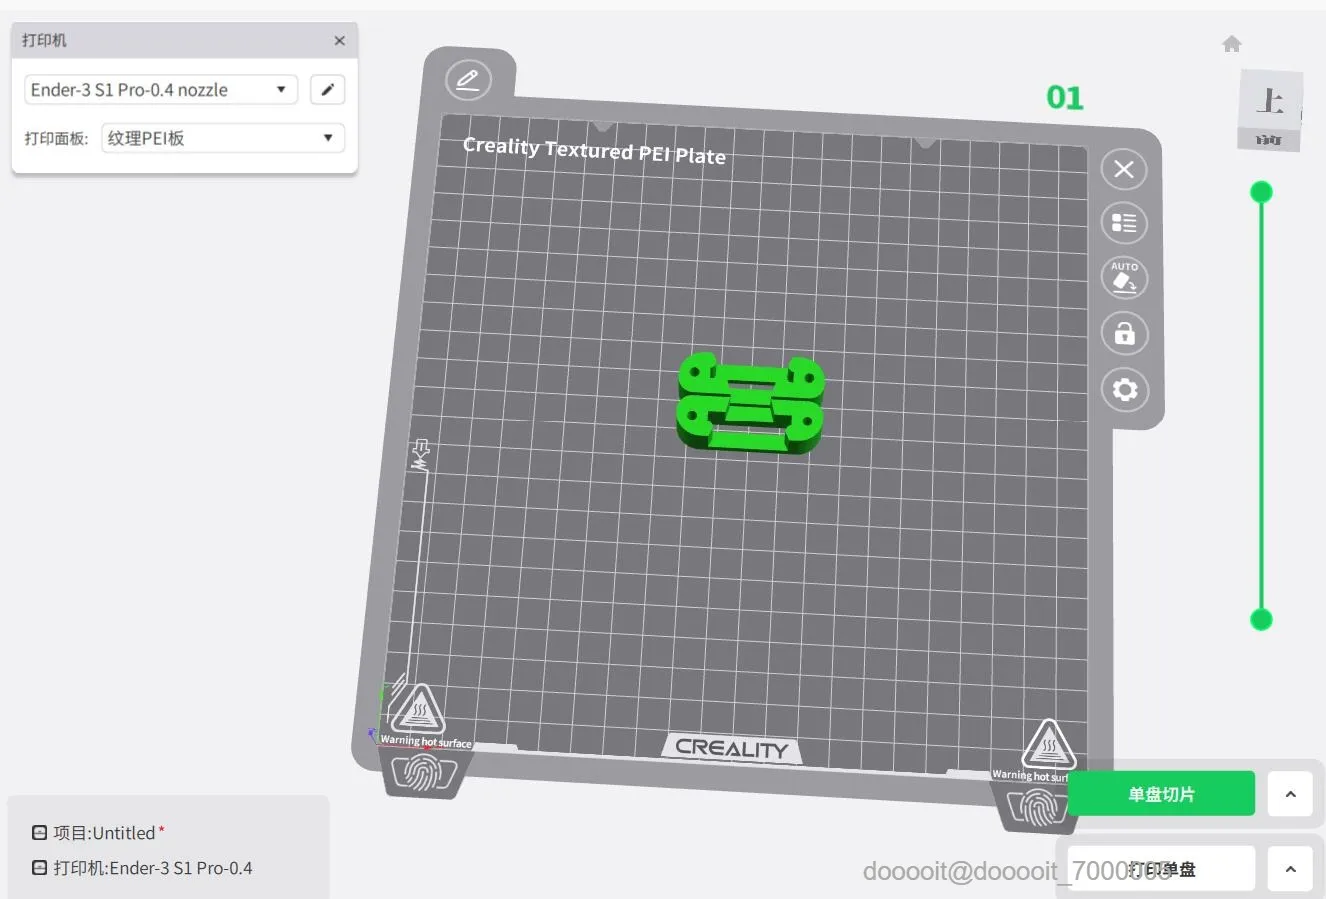1326x899 pixels.
Task: Click the plate number 01 label
Action: (x=1065, y=98)
